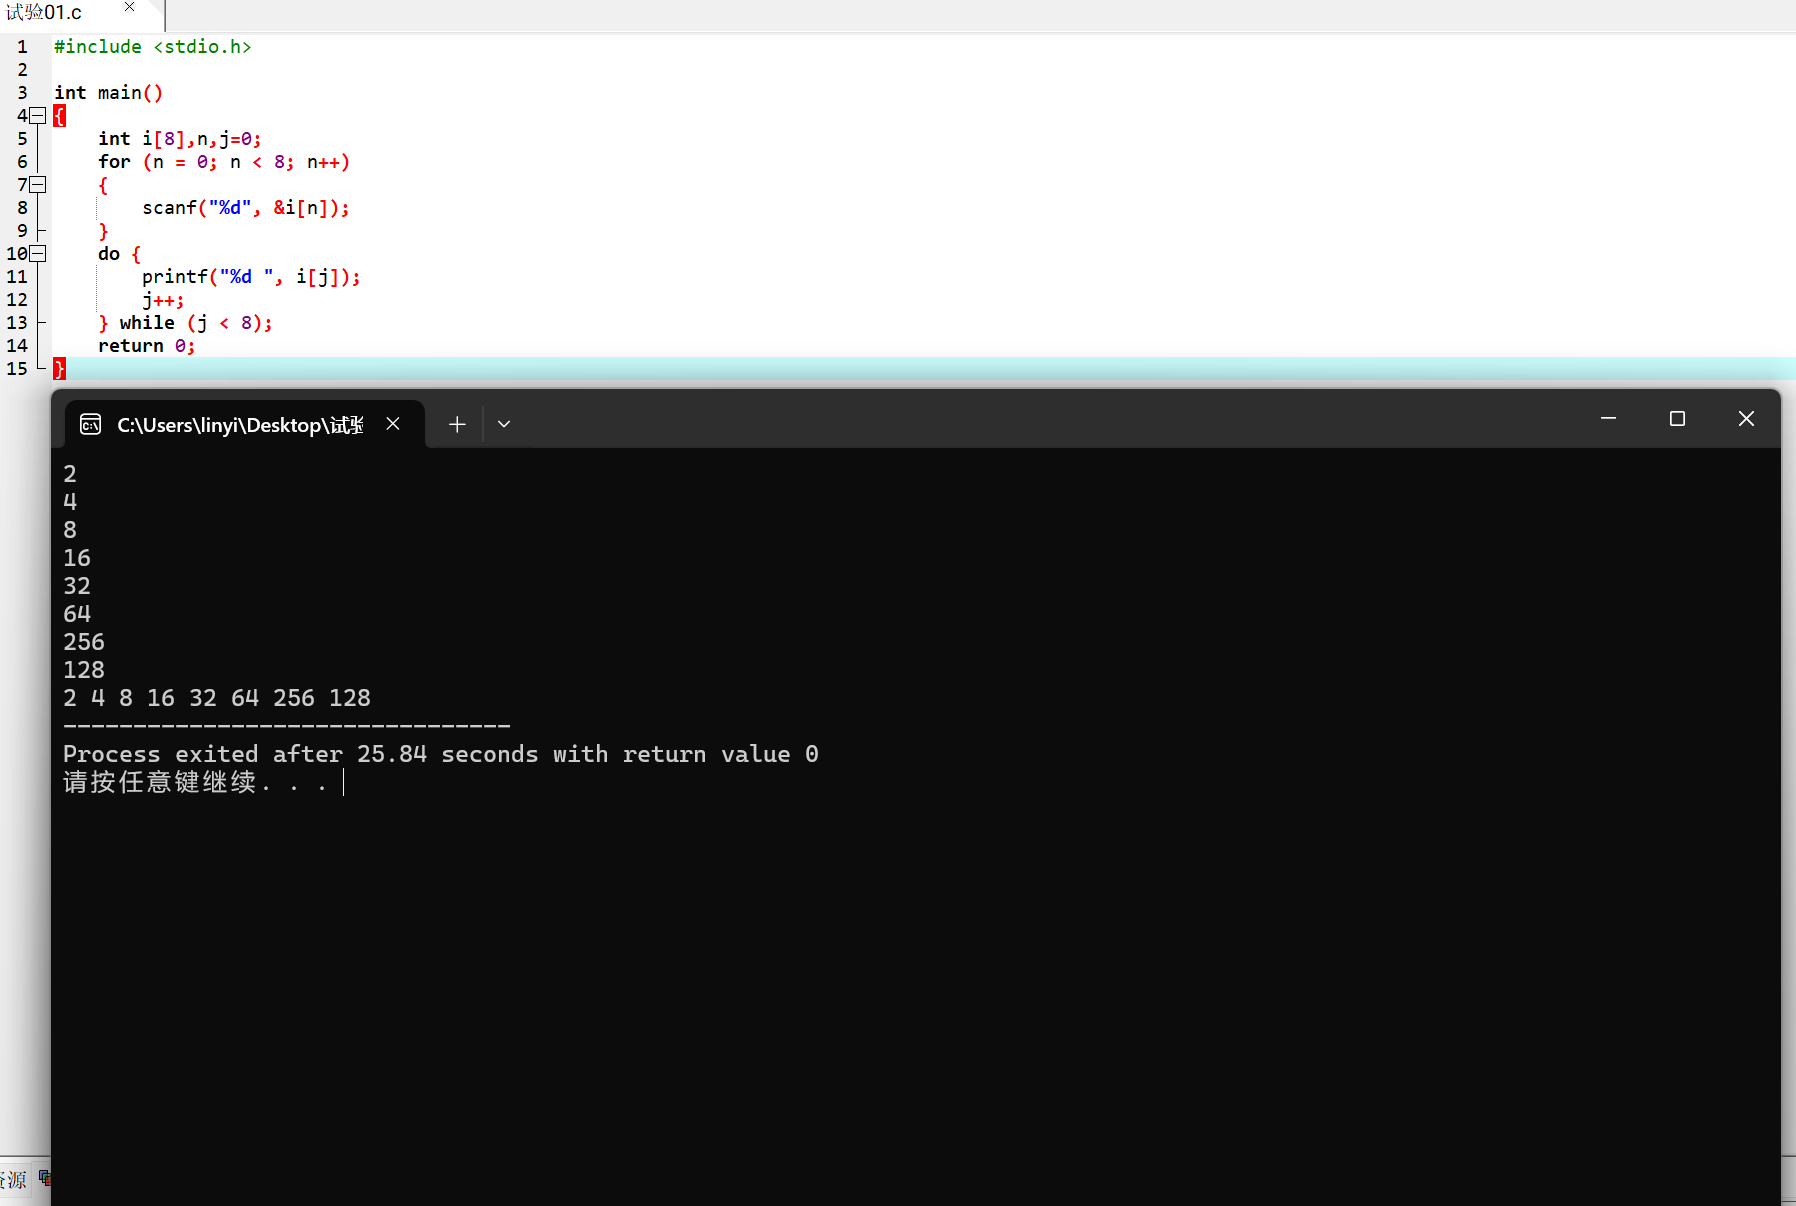Open the terminal profile dropdown chevron

pyautogui.click(x=504, y=424)
